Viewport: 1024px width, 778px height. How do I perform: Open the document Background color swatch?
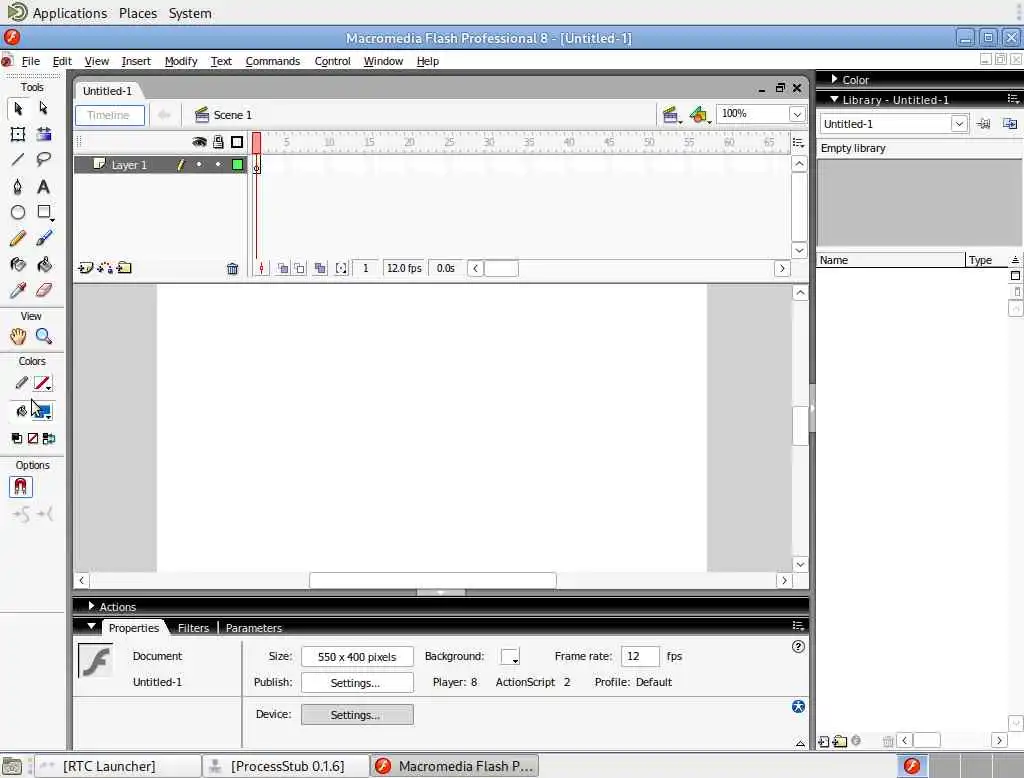point(510,656)
